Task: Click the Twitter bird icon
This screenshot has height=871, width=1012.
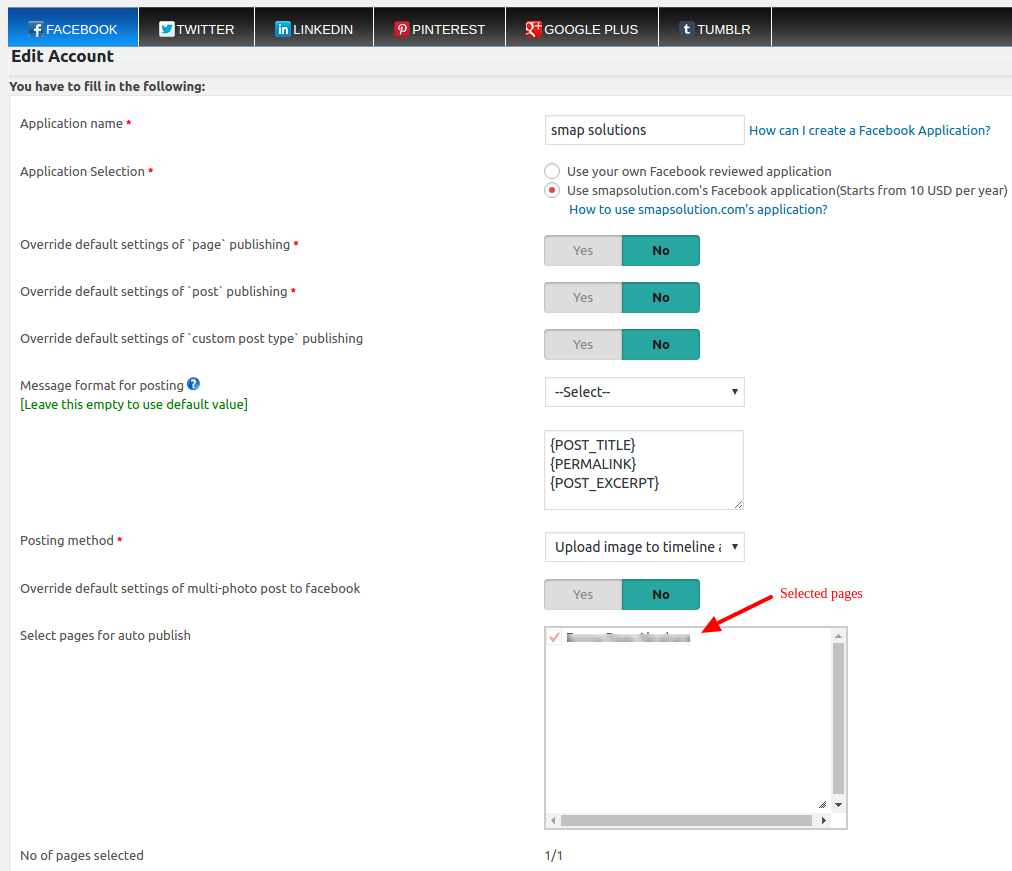Action: 167,29
